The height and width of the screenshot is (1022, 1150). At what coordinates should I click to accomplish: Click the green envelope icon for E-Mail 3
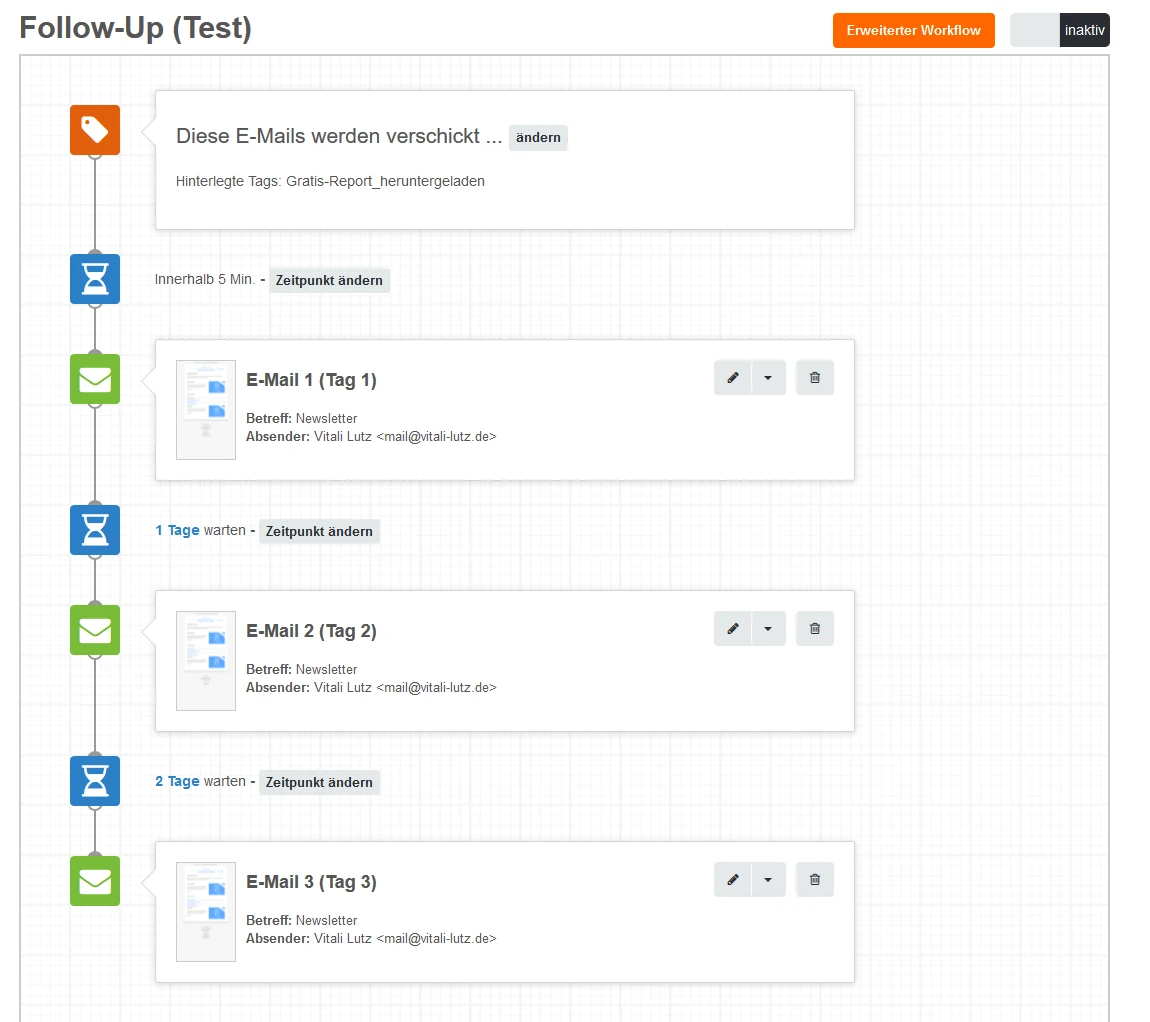(95, 881)
